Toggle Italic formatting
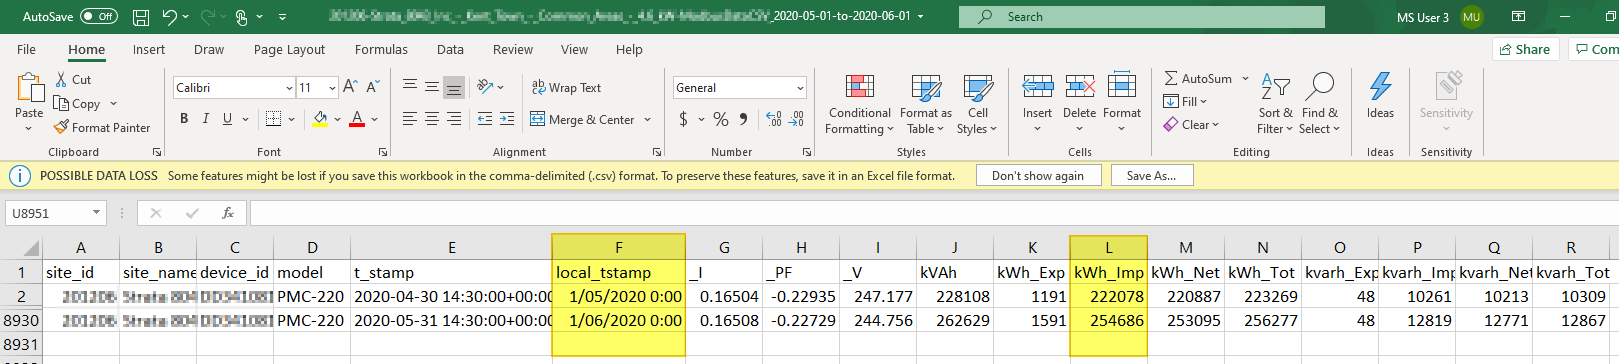Screen dimensions: 1619x364 pyautogui.click(x=206, y=119)
